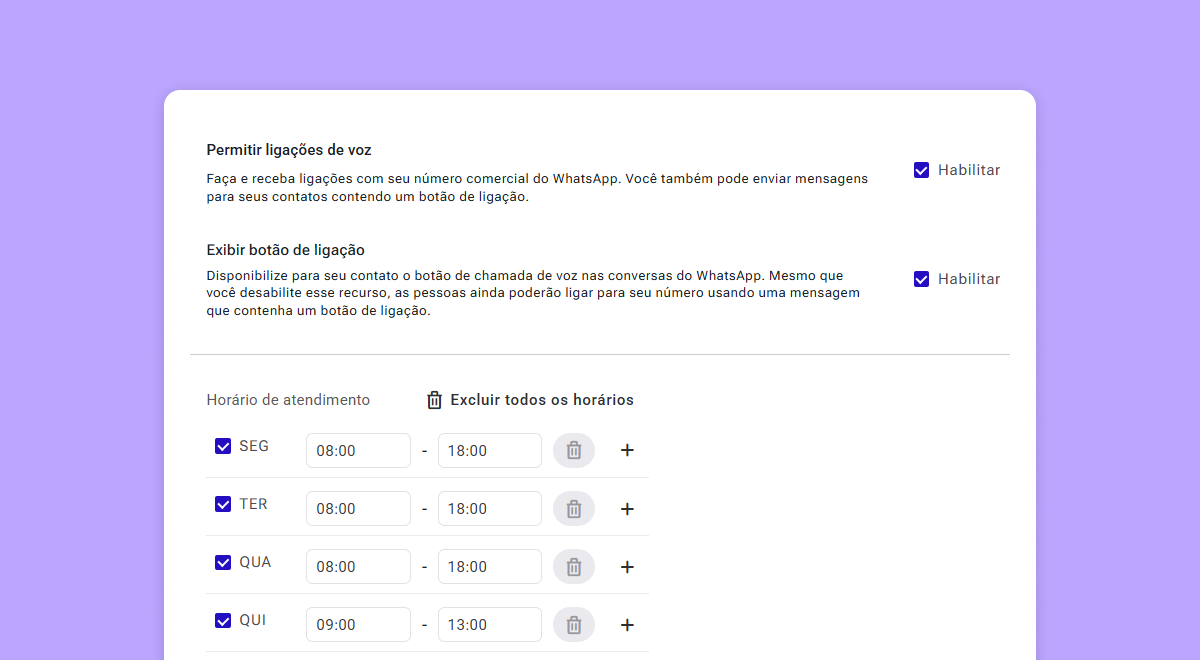The width and height of the screenshot is (1200, 660).
Task: Click trash icon in QUA row
Action: pos(574,566)
